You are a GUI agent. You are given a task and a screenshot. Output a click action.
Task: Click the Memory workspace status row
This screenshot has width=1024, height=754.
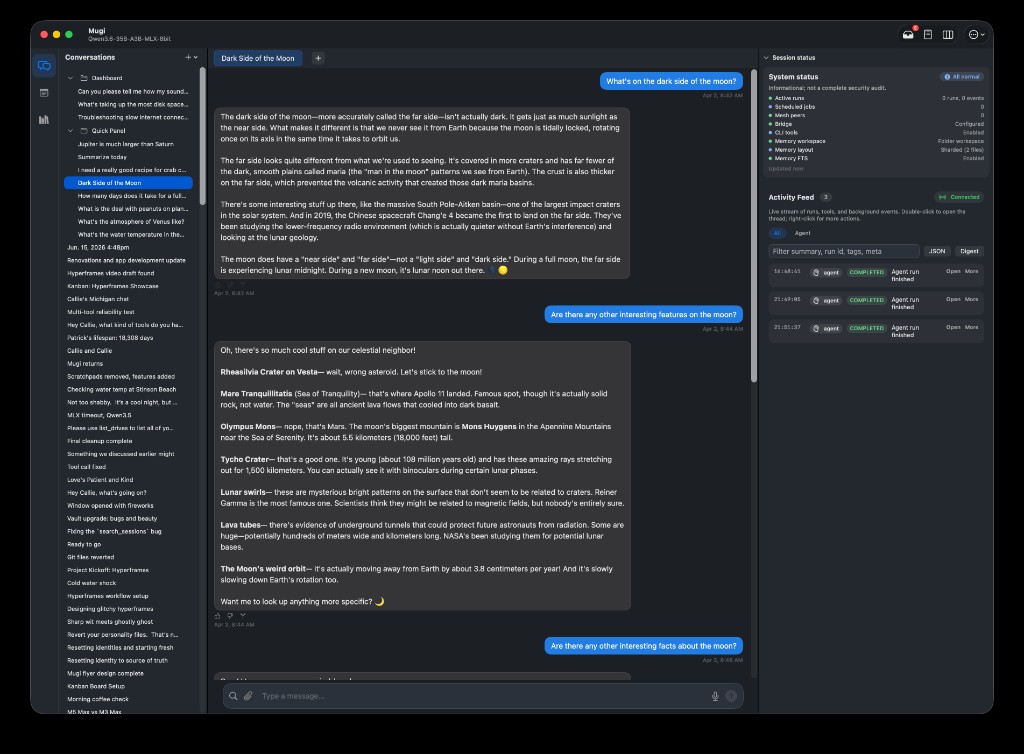(x=876, y=141)
